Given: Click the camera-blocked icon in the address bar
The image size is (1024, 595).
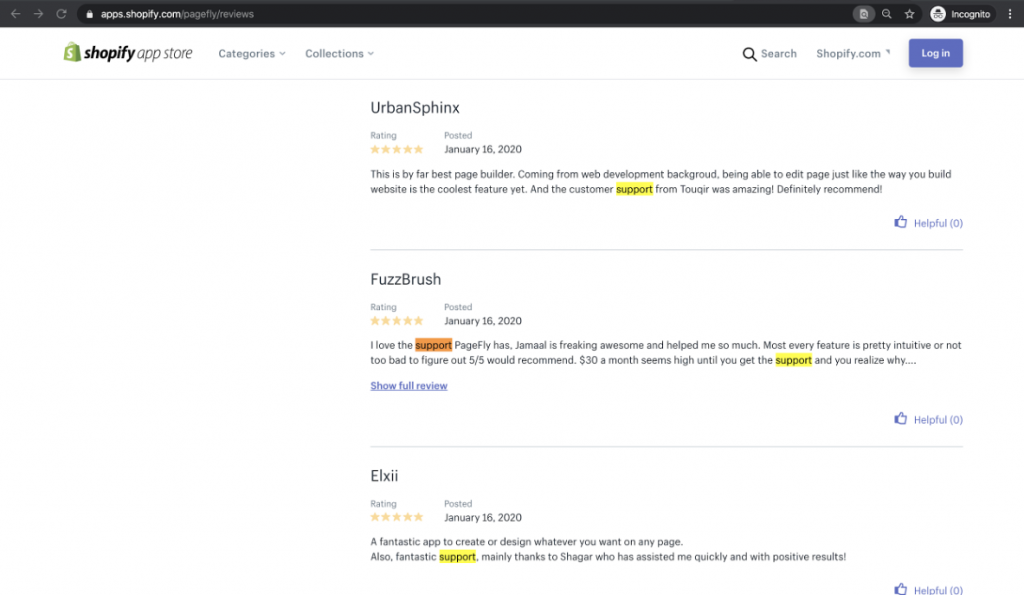Looking at the screenshot, I should click(x=863, y=14).
